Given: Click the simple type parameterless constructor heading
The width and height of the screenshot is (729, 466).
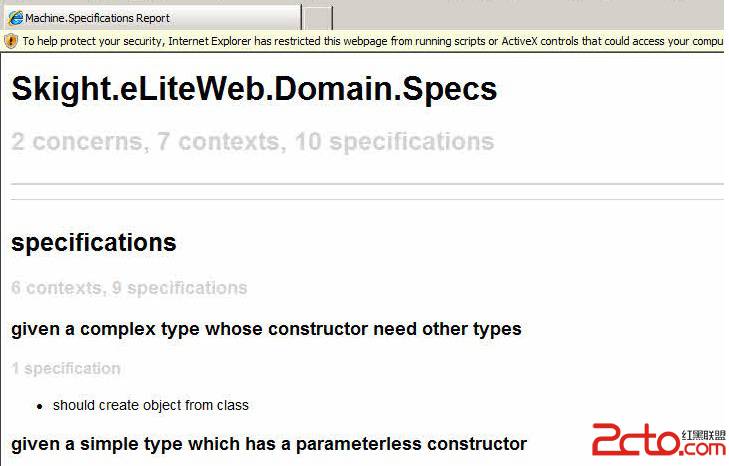Looking at the screenshot, I should pyautogui.click(x=269, y=444).
